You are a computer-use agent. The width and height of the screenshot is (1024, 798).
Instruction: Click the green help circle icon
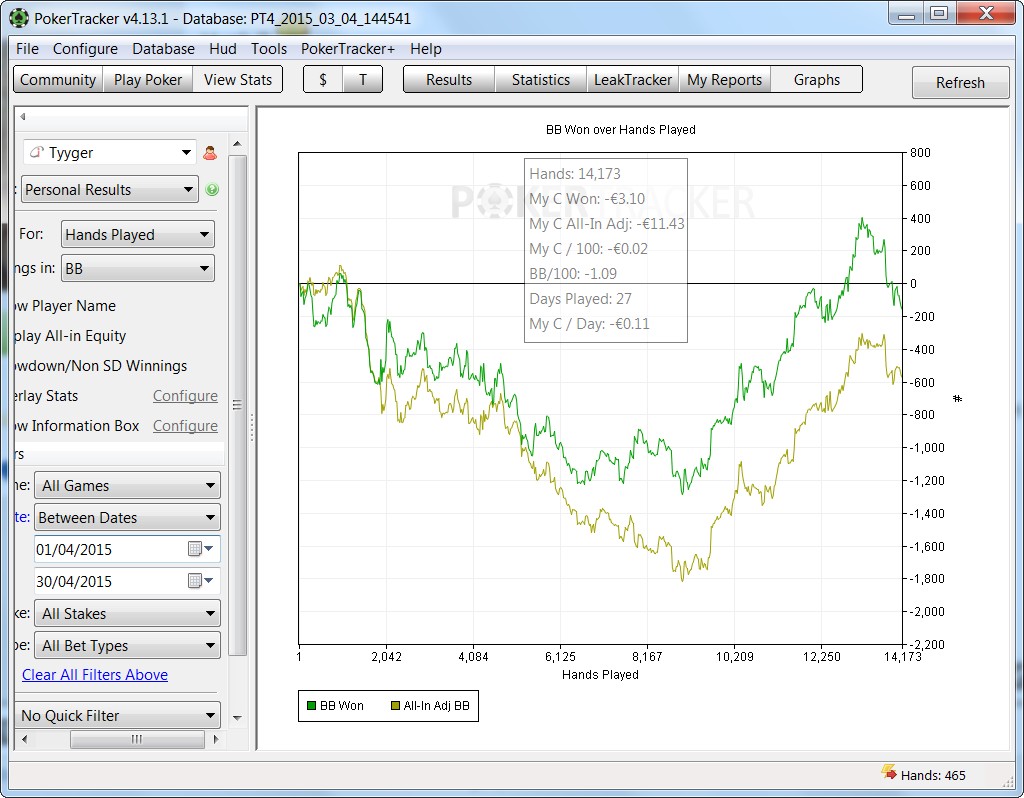(212, 190)
